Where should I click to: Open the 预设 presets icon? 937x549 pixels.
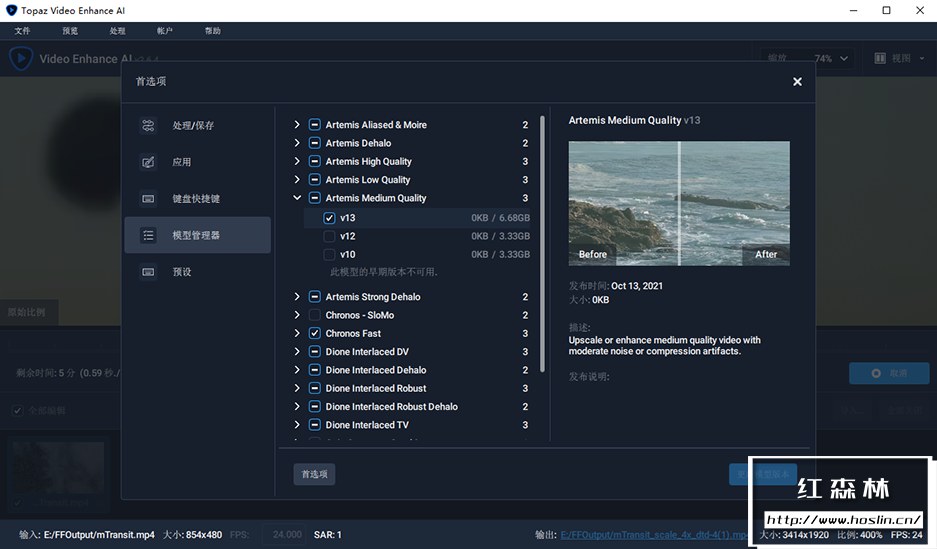[148, 272]
